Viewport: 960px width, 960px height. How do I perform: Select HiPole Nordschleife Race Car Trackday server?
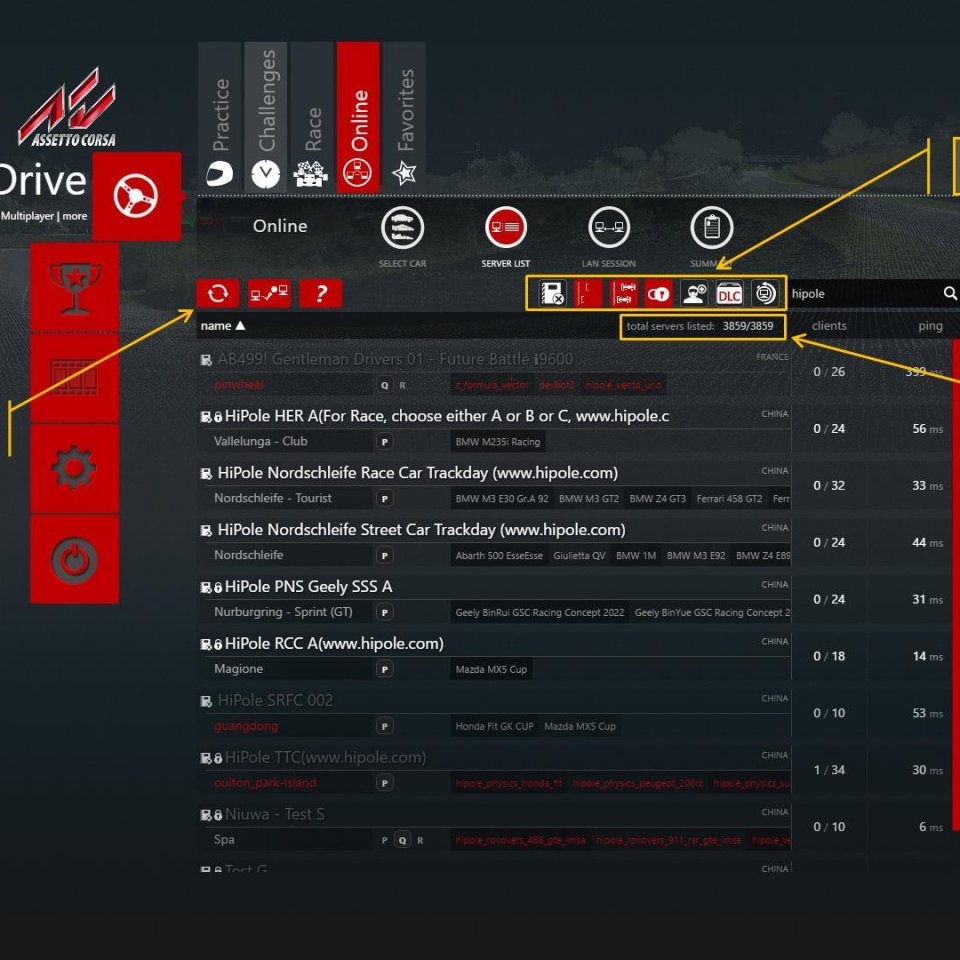coord(493,485)
